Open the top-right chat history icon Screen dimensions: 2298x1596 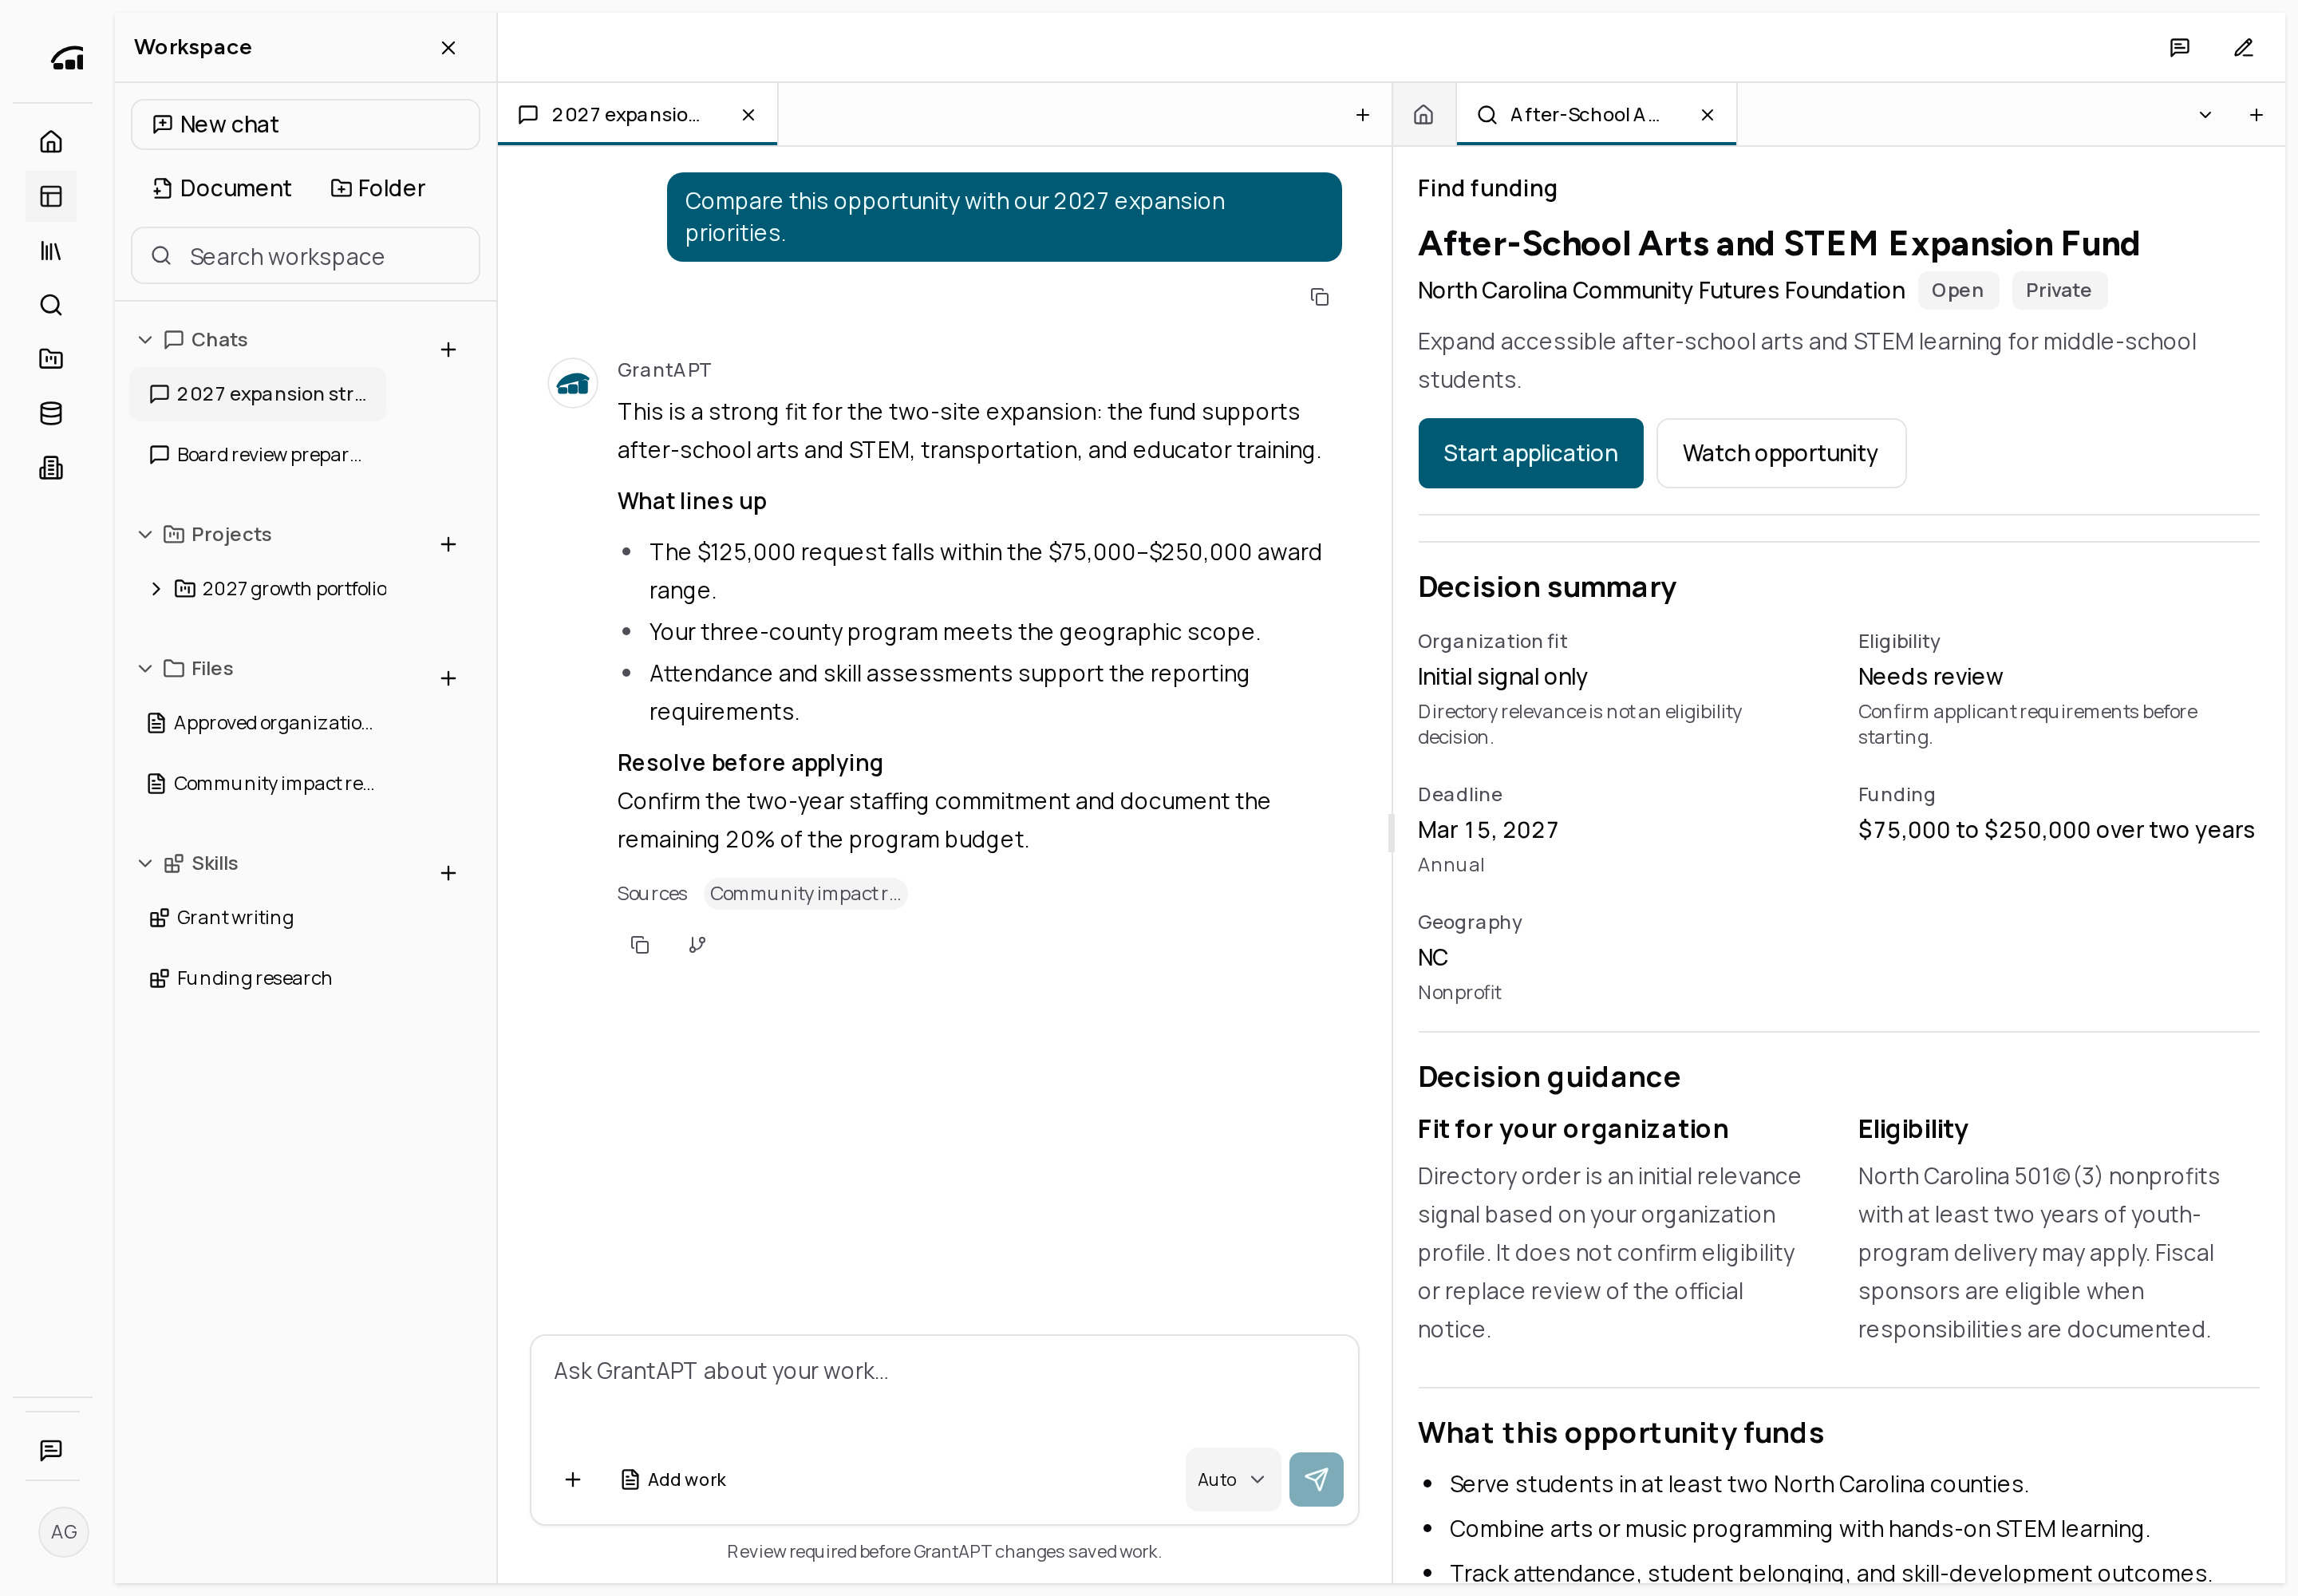pos(2180,48)
